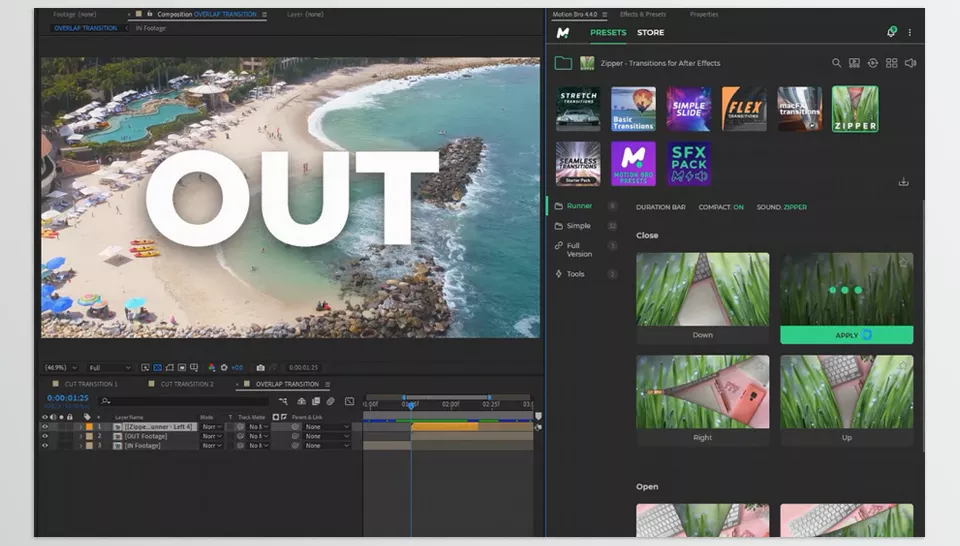Screen dimensions: 960x546
Task: Open the Runner category
Action: 579,206
